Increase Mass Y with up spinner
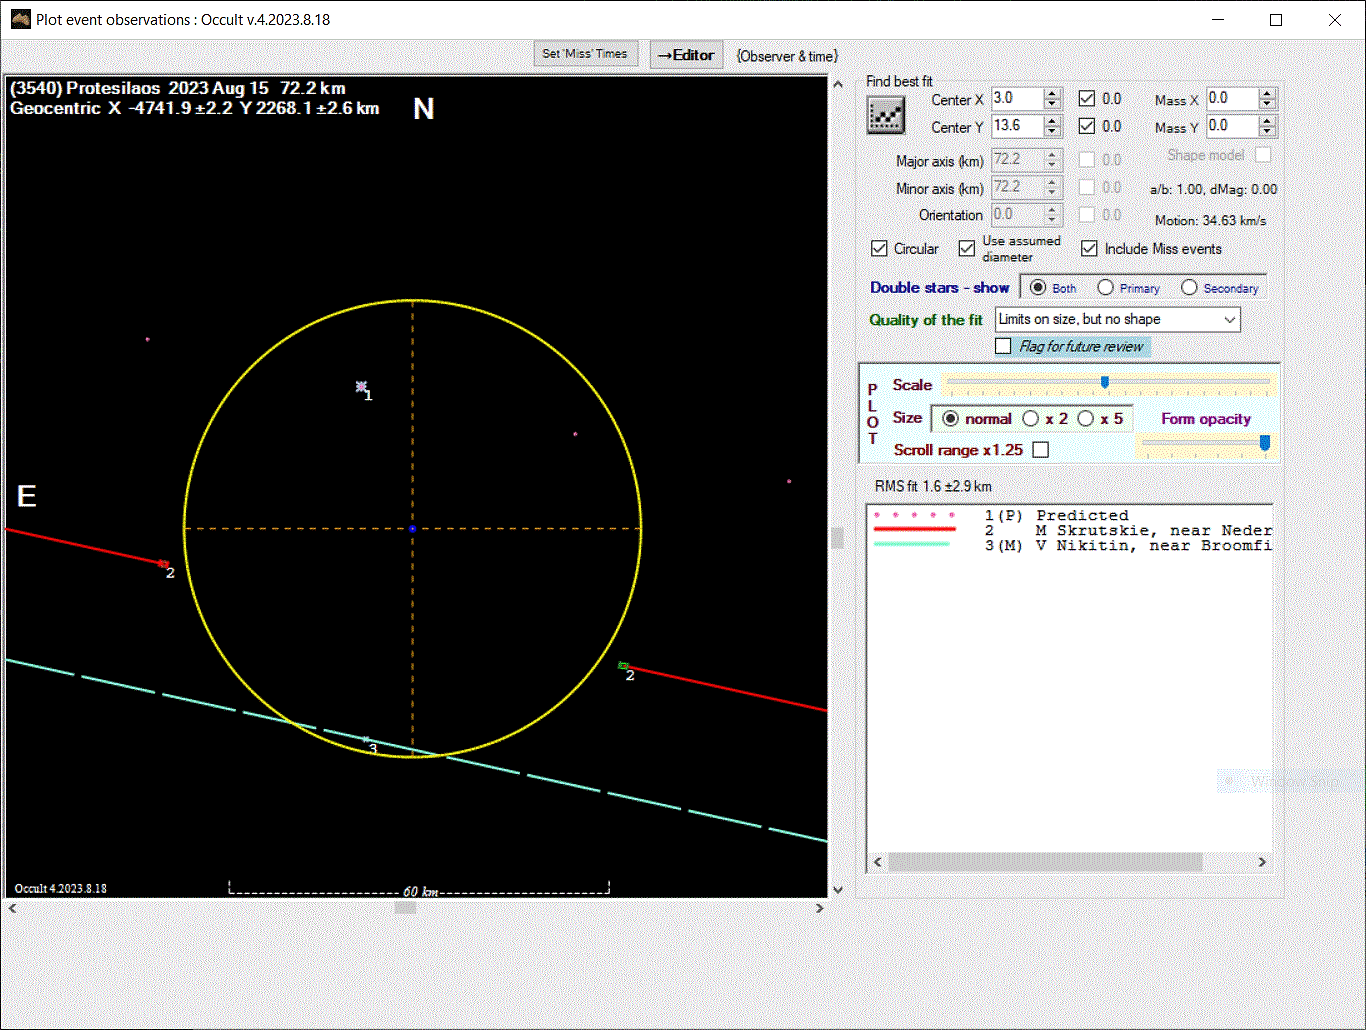The height and width of the screenshot is (1030, 1366). (x=1268, y=121)
